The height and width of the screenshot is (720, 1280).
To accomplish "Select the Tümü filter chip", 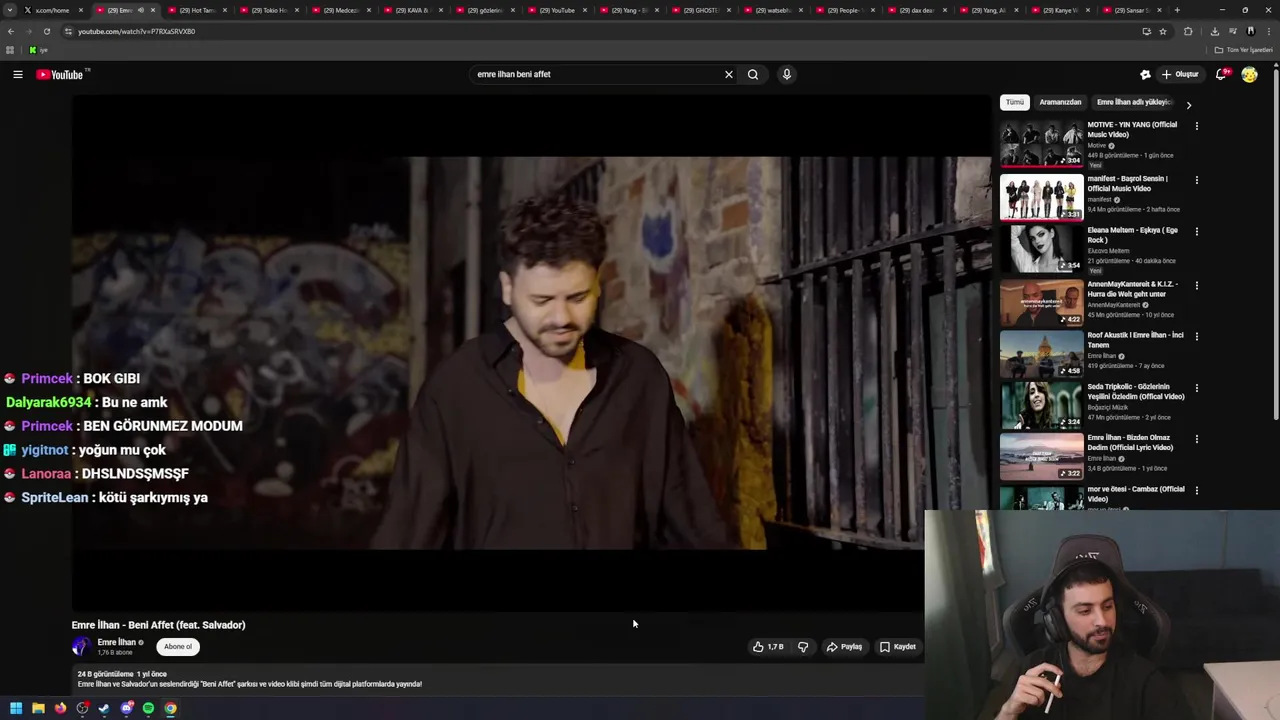I will pos(1015,102).
